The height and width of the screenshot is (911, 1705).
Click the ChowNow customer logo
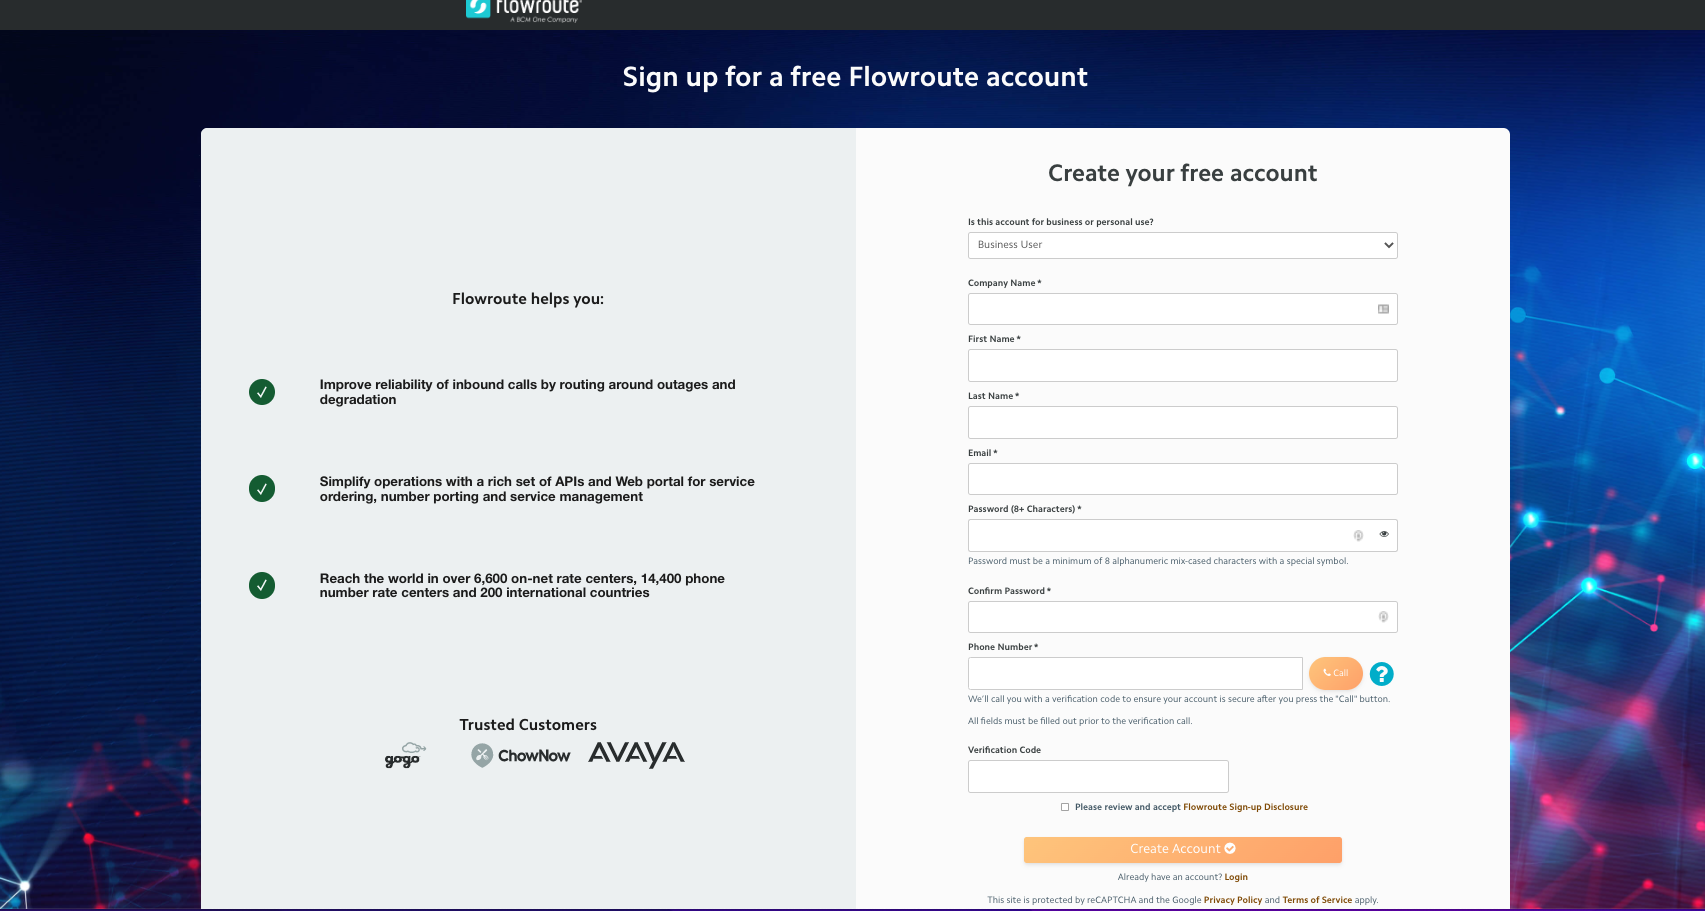click(520, 755)
